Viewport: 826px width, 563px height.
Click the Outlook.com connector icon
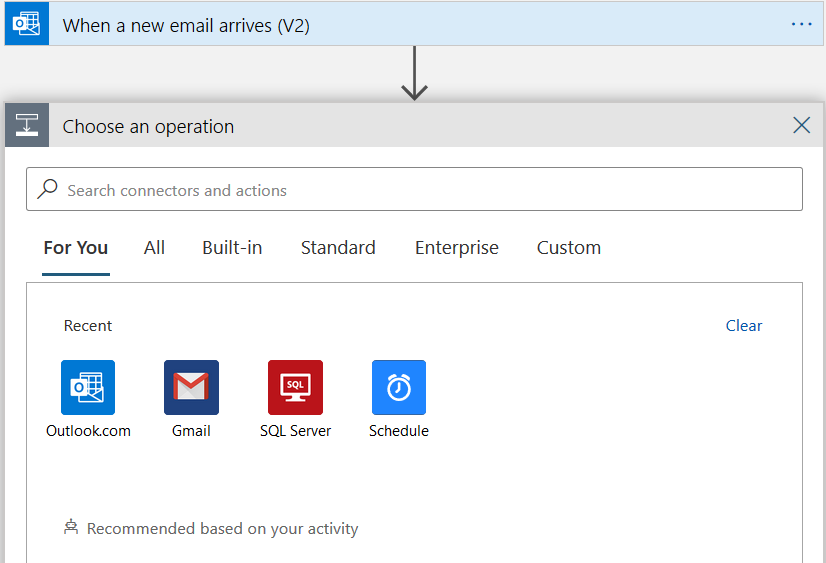point(88,387)
